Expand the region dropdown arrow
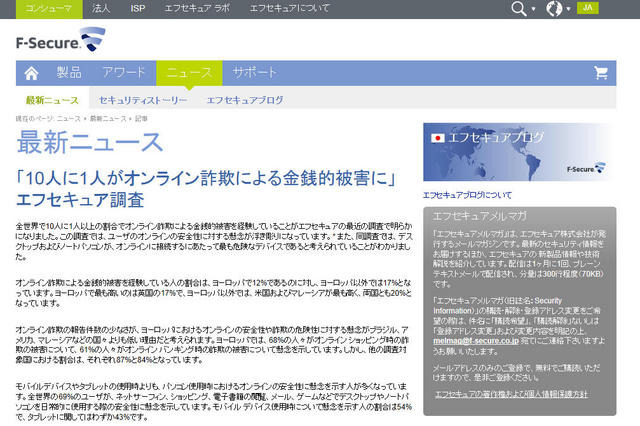The width and height of the screenshot is (640, 426). [568, 9]
